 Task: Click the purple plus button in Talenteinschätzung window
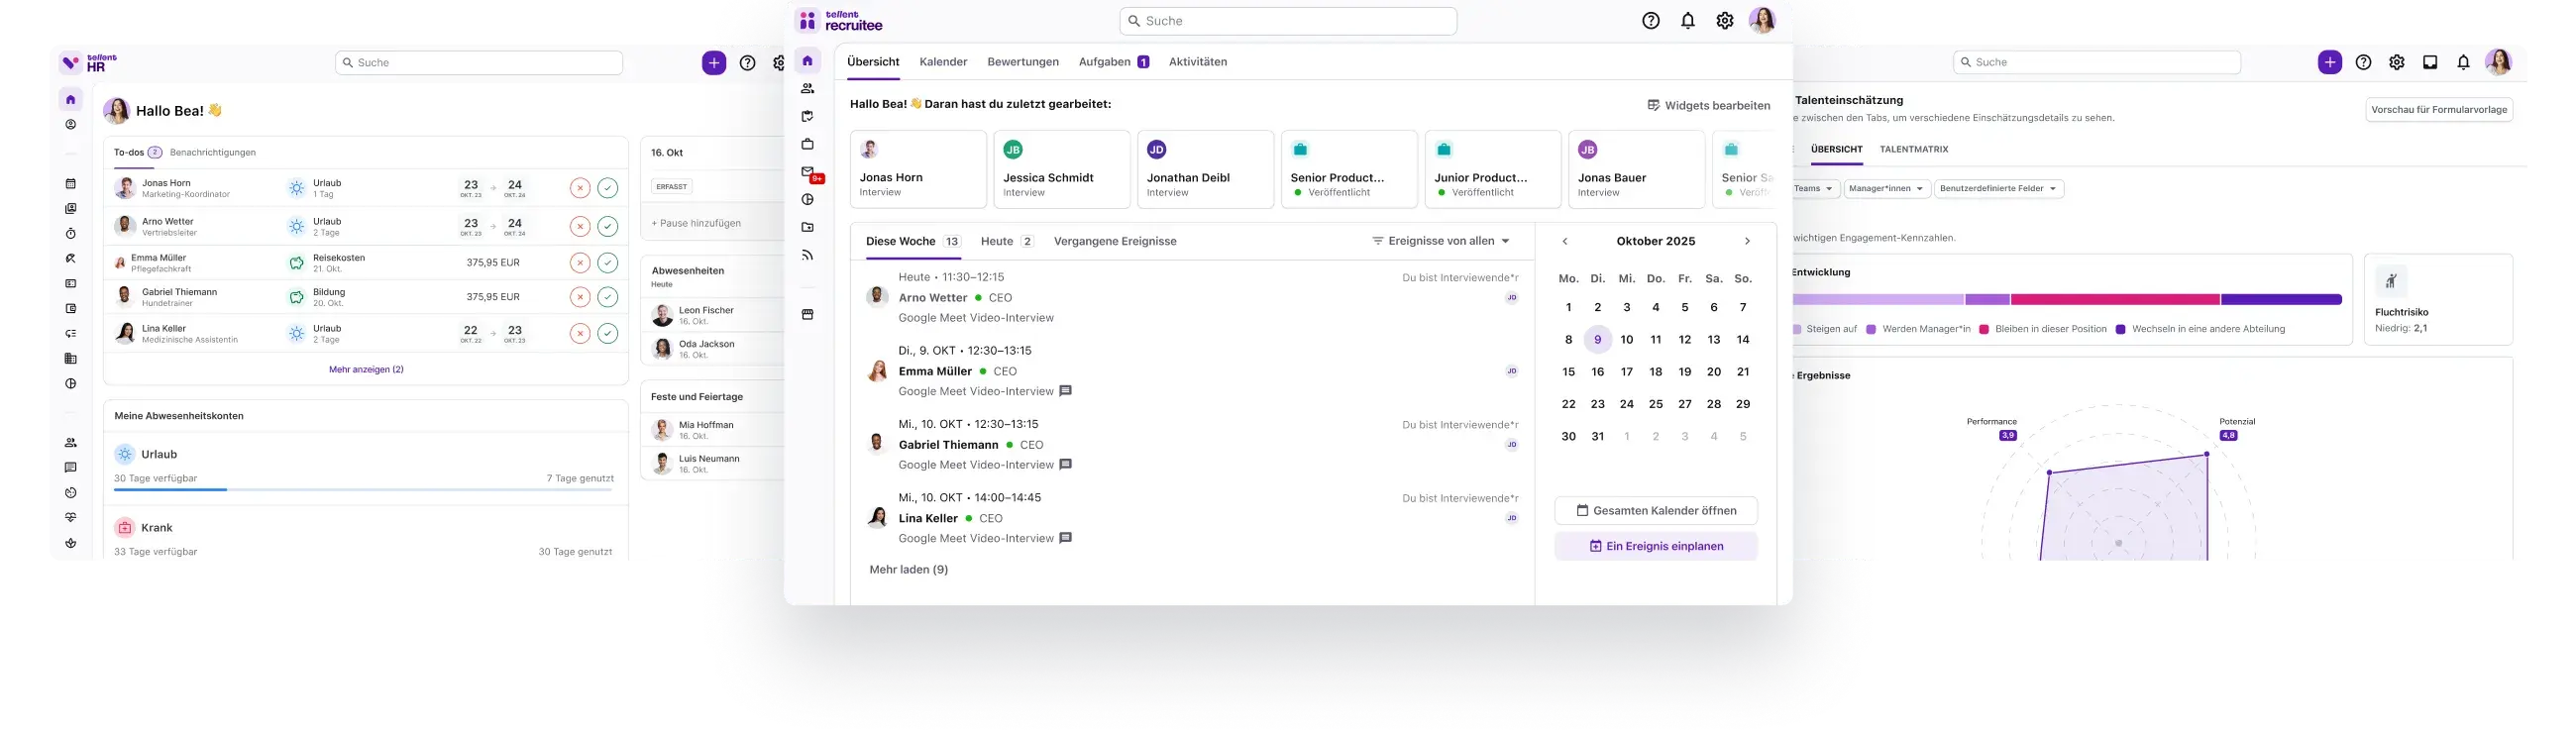[x=2330, y=62]
